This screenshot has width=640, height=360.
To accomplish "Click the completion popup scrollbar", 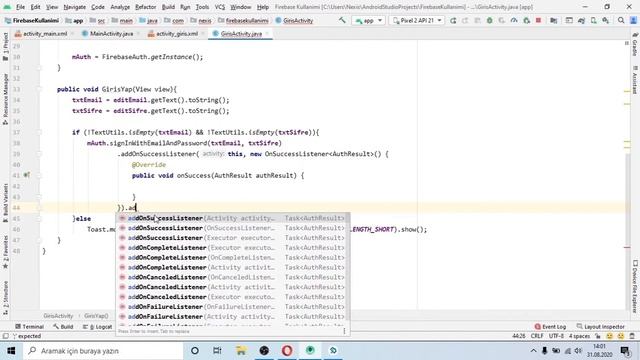I will point(348,267).
